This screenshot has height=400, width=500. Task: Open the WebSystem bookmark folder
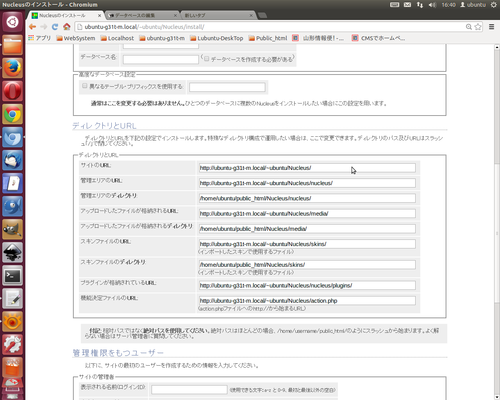point(76,38)
